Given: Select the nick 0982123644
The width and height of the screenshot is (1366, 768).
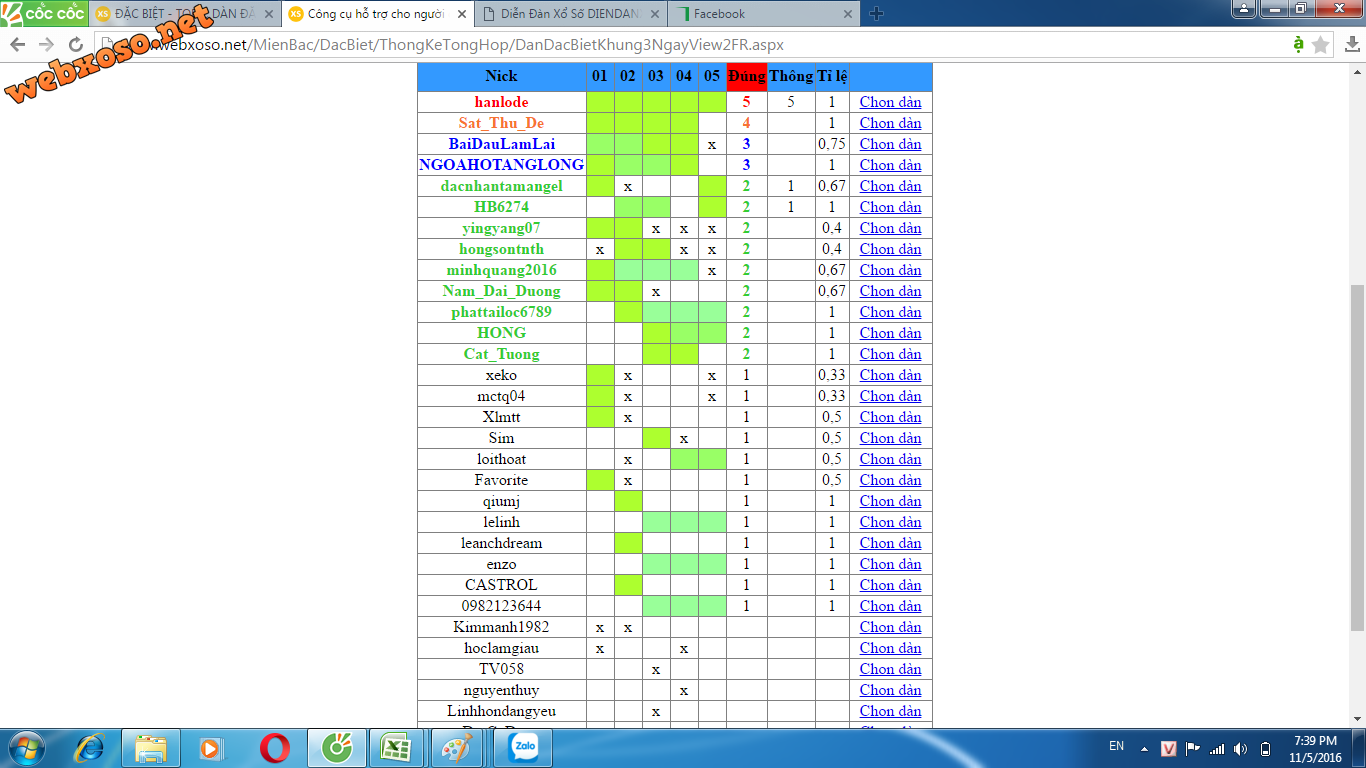Looking at the screenshot, I should pos(502,606).
